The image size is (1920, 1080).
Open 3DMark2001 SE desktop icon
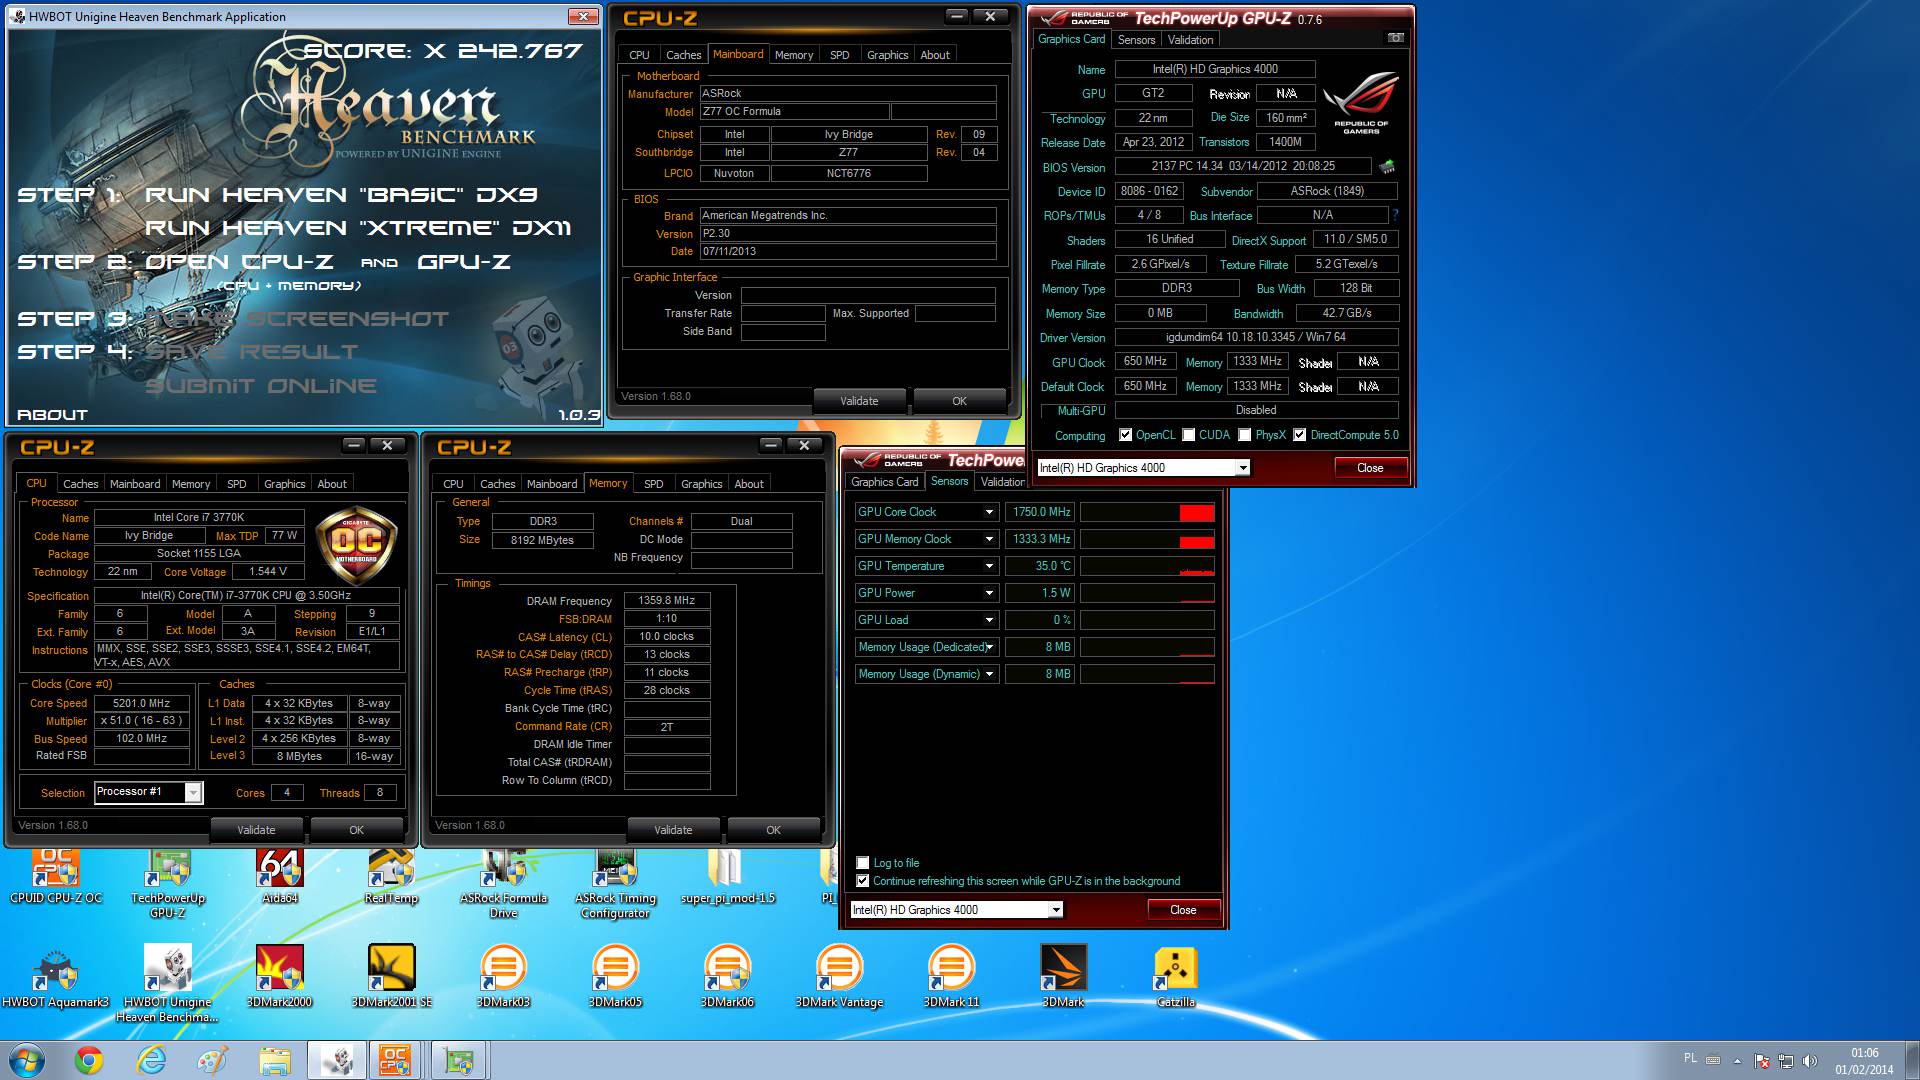[391, 977]
